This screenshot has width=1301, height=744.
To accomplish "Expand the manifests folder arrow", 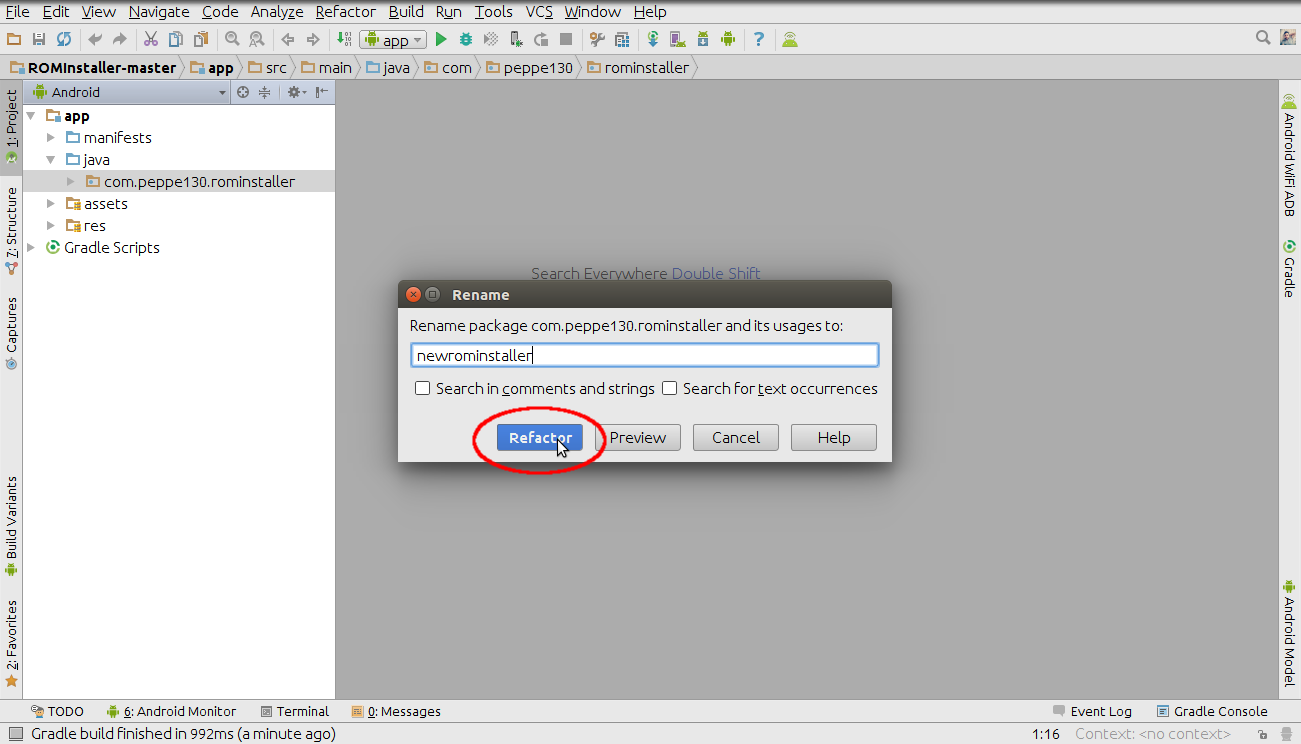I will 51,137.
